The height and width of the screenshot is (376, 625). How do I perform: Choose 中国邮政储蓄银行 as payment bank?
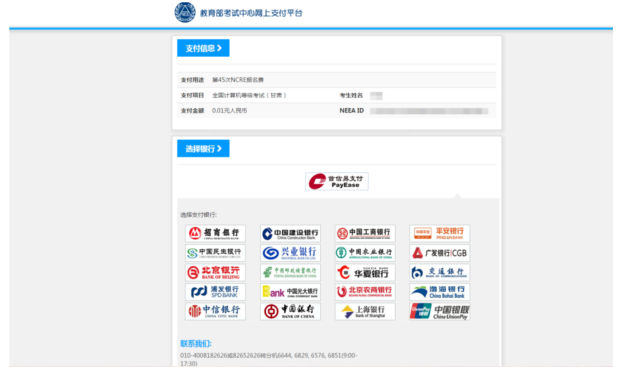290,272
